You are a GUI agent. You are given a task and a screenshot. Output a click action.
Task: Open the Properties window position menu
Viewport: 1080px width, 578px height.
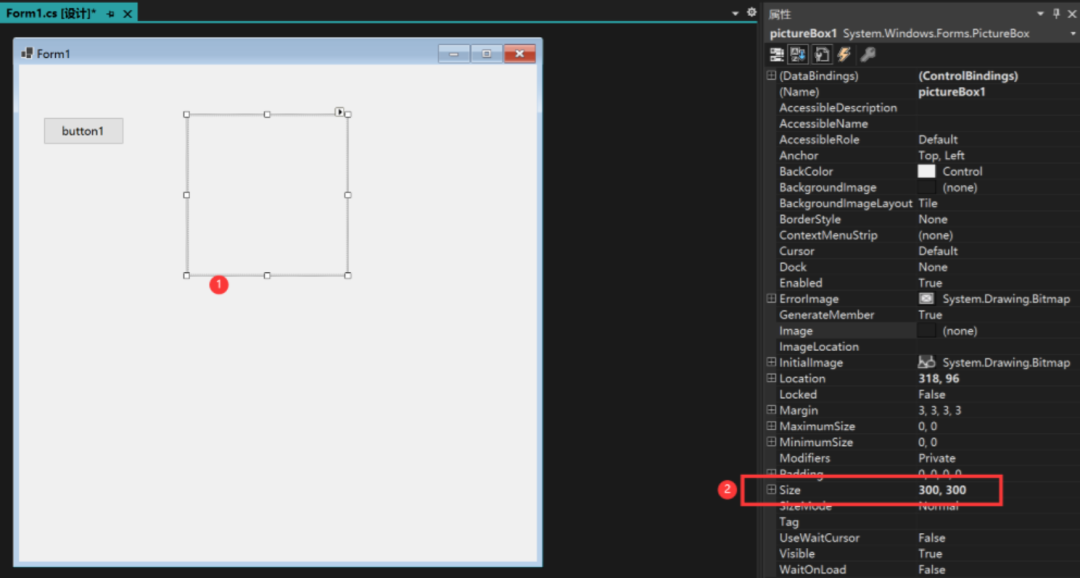[1042, 13]
